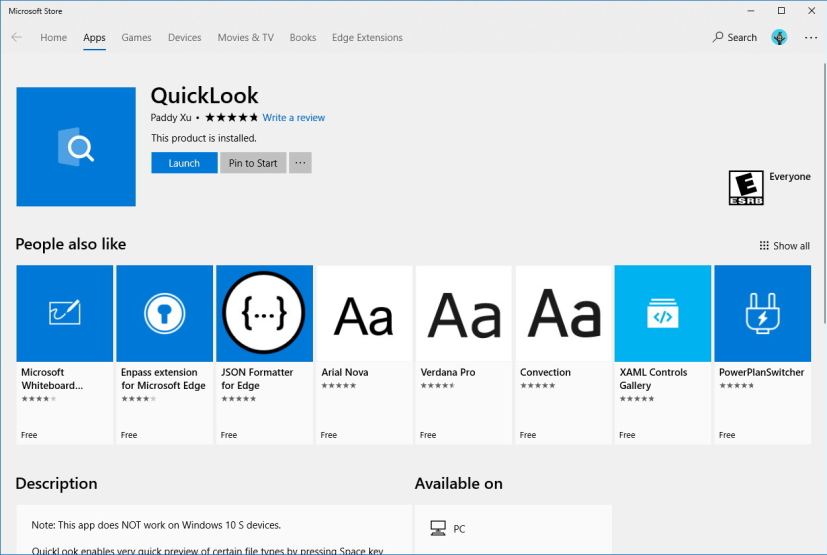Click the PowerPlanSwitcher title

(762, 372)
